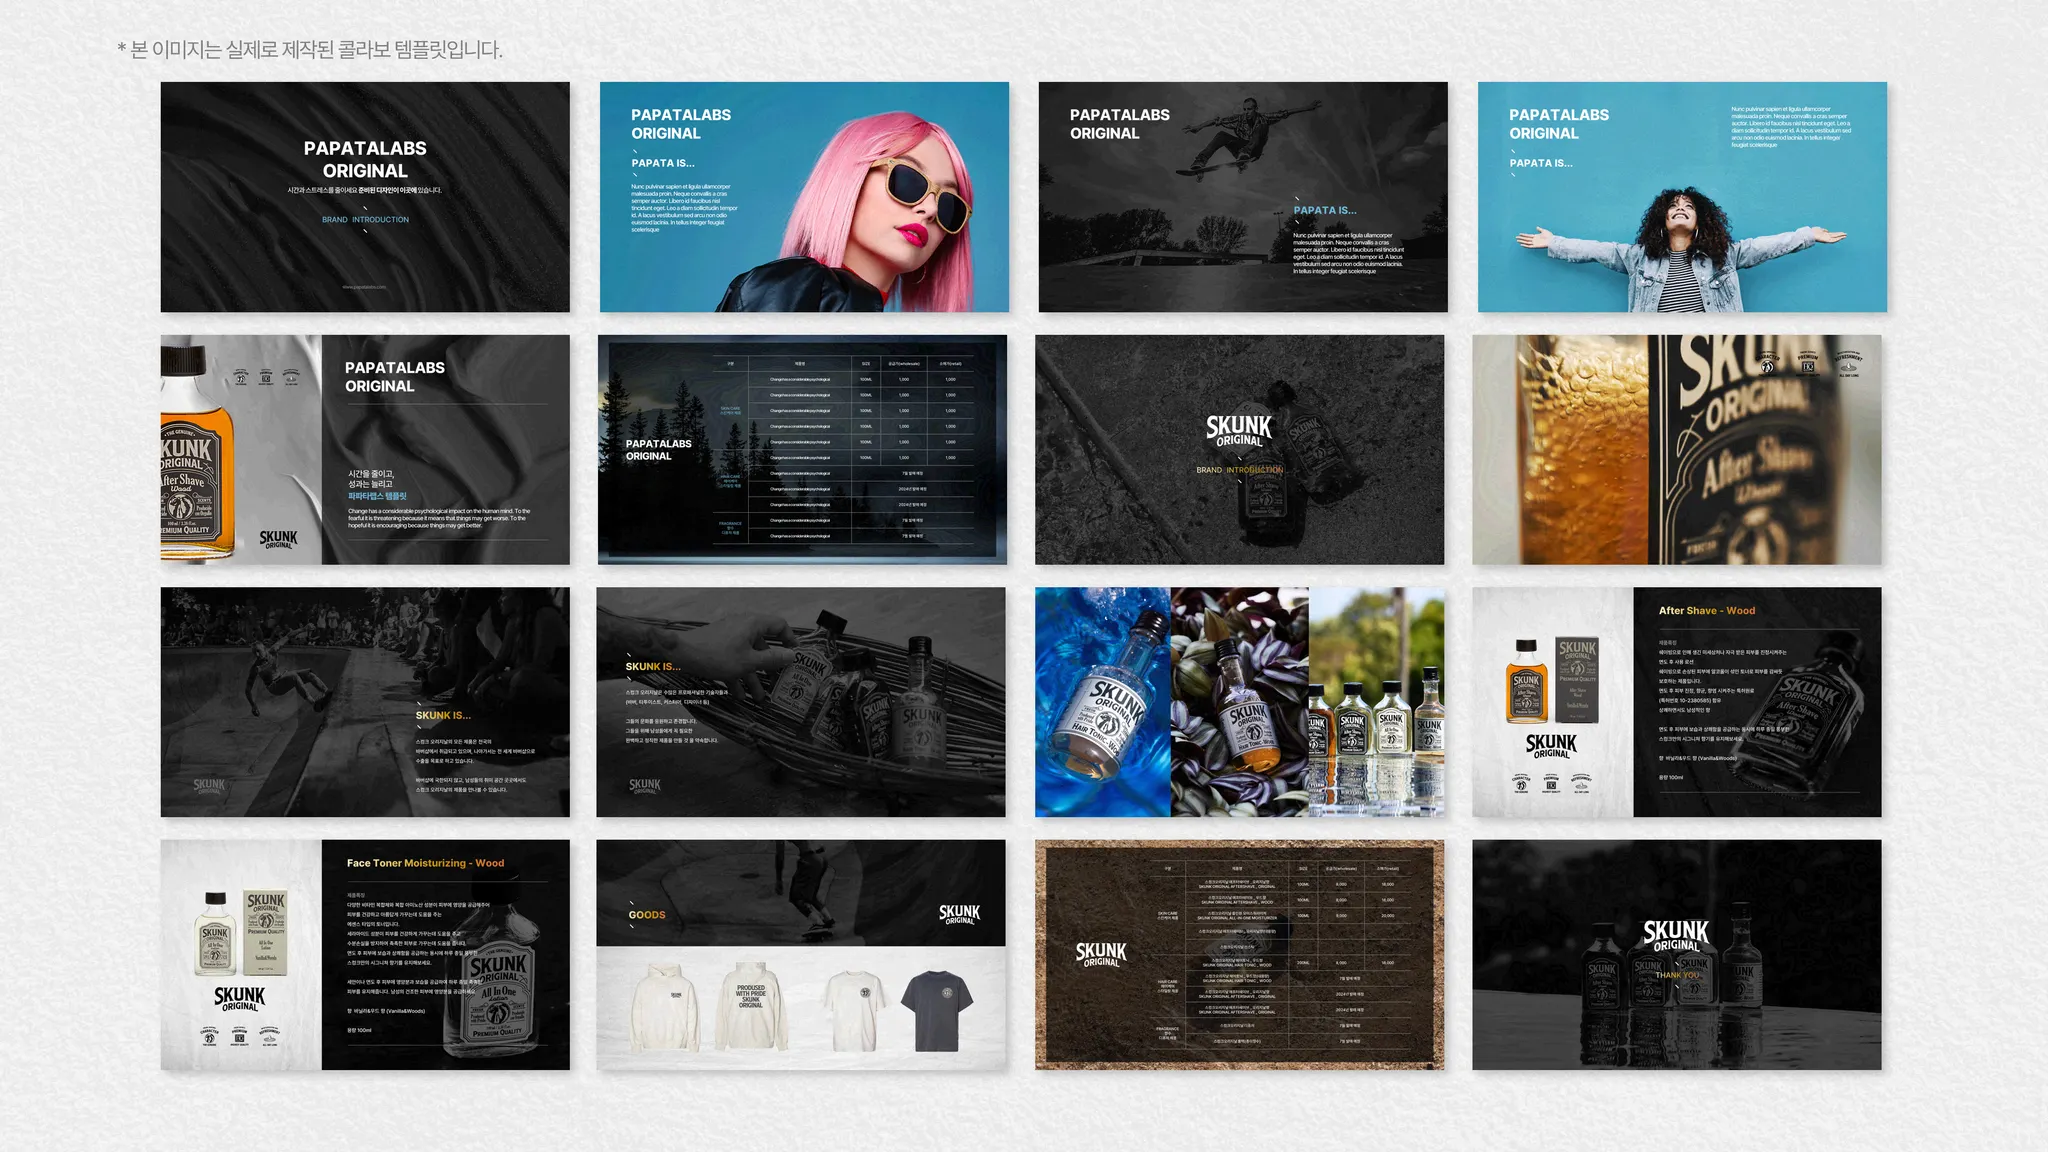Select the pink-haired woman with sunglasses slide
The image size is (2048, 1152).
[804, 197]
